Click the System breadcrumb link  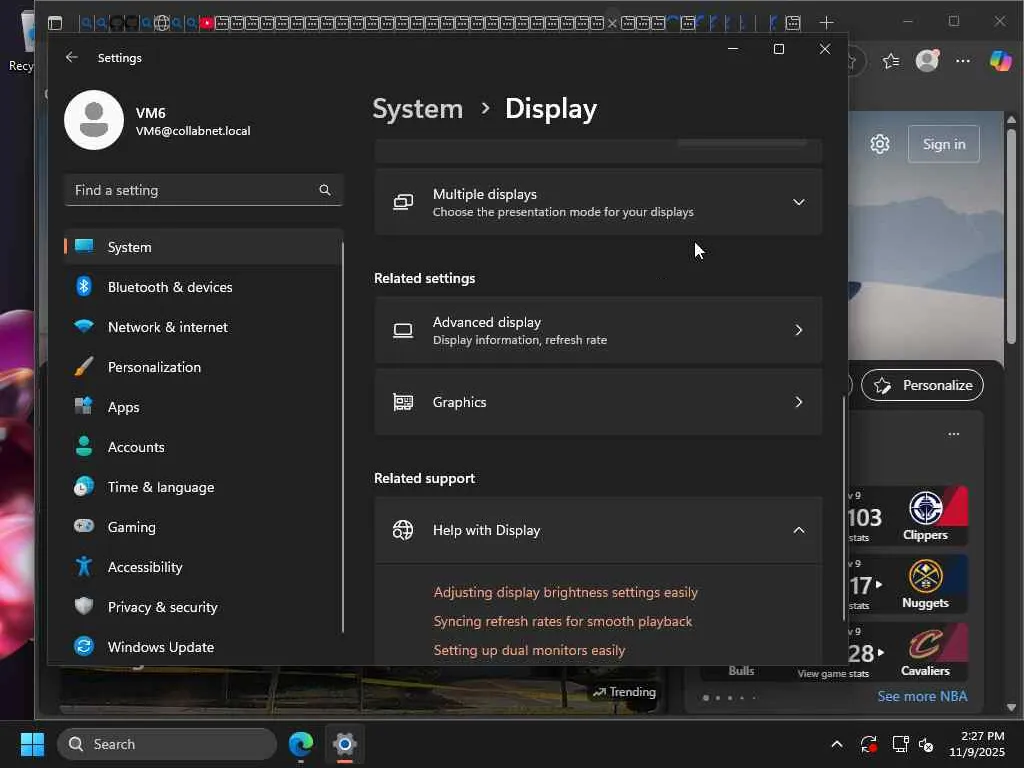[418, 109]
